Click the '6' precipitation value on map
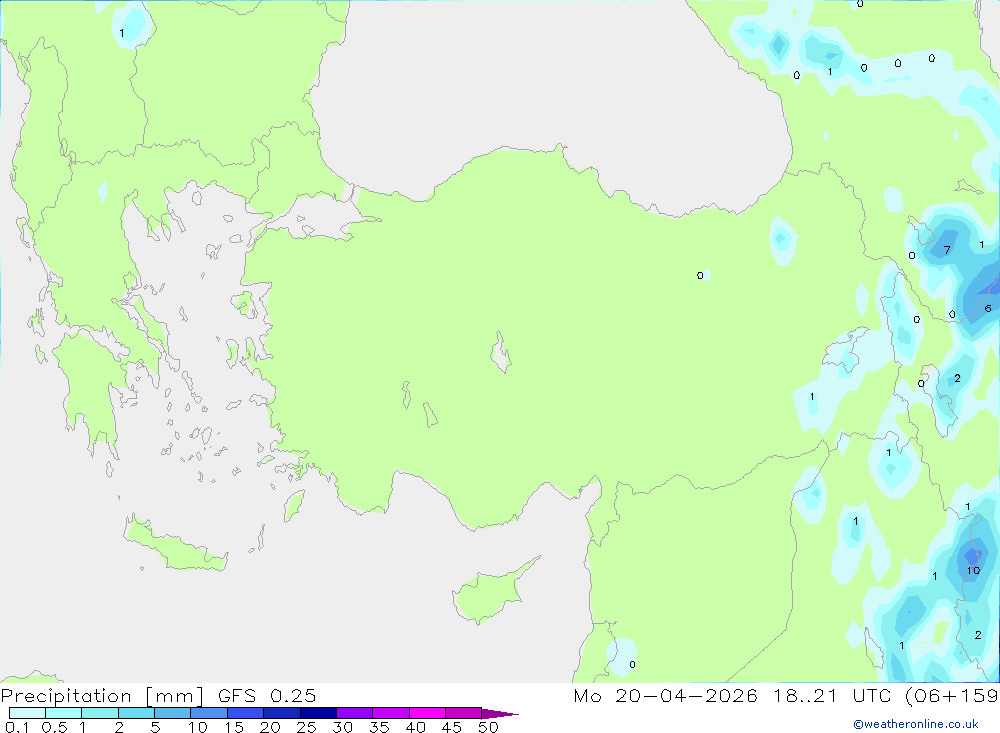 coord(988,308)
